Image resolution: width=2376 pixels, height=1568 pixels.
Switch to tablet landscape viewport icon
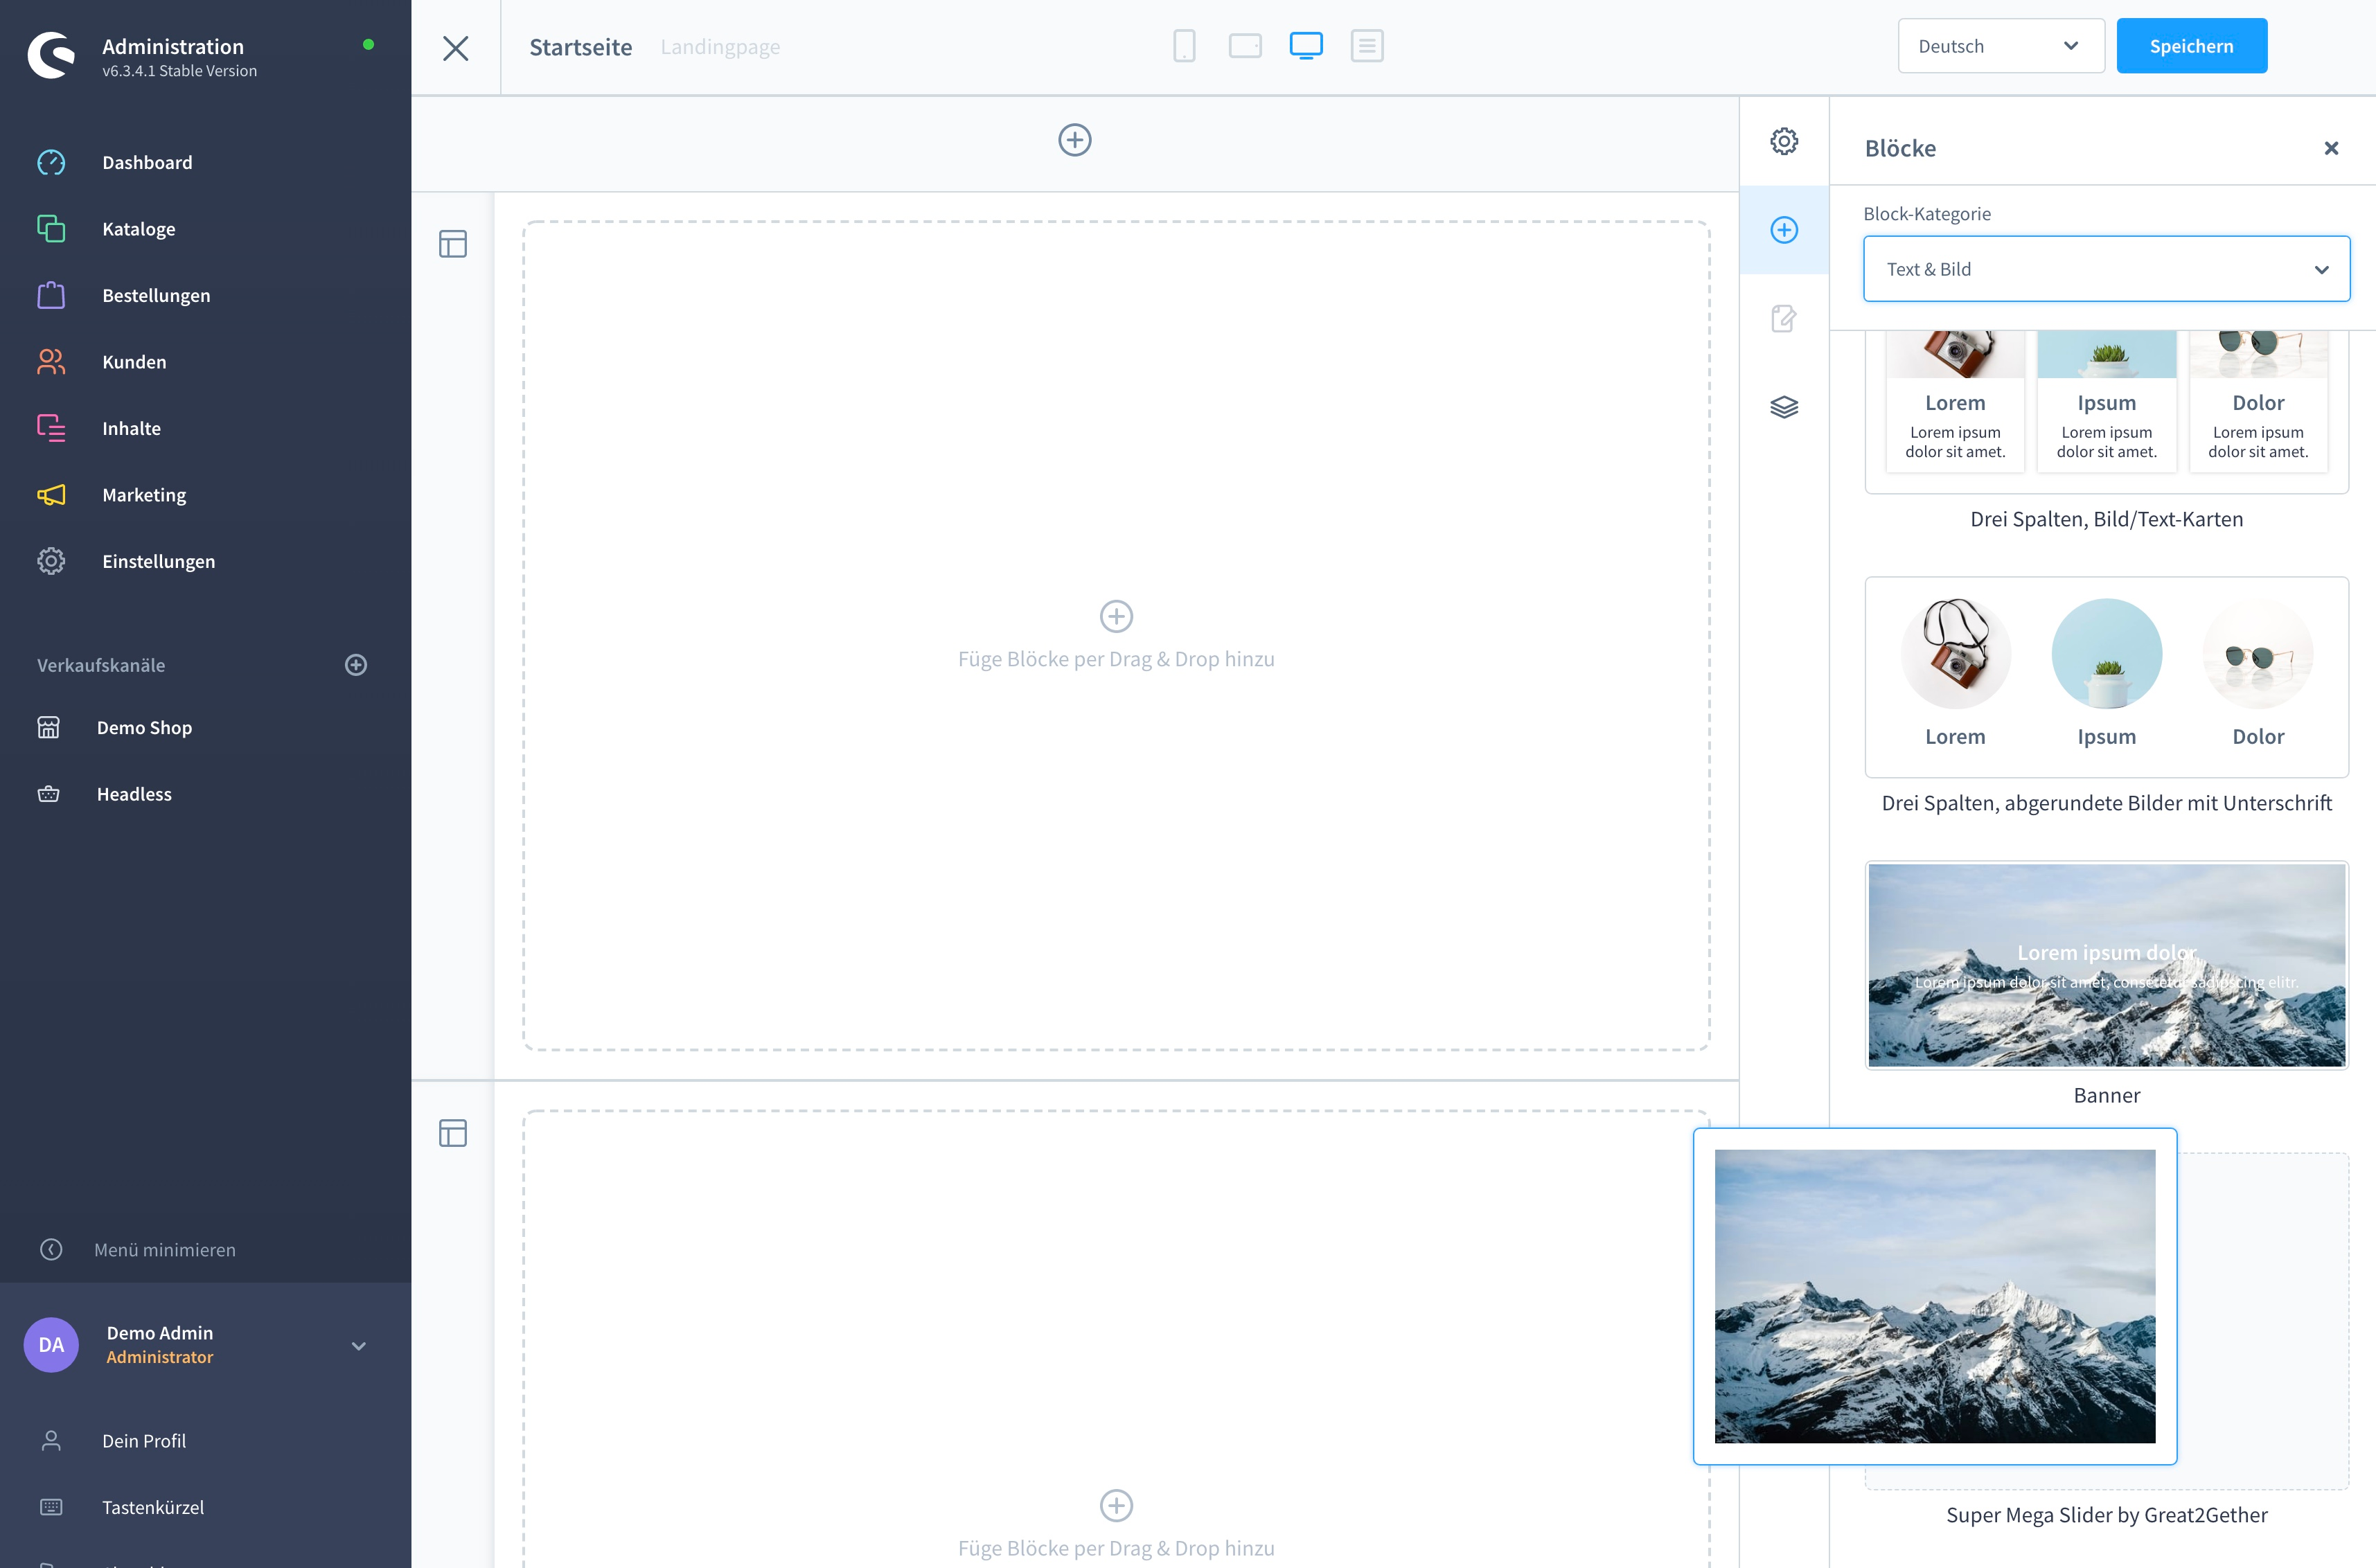pyautogui.click(x=1245, y=46)
